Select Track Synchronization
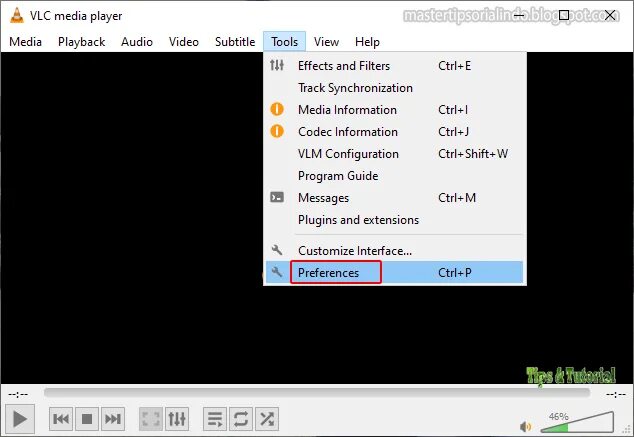 tap(395, 88)
